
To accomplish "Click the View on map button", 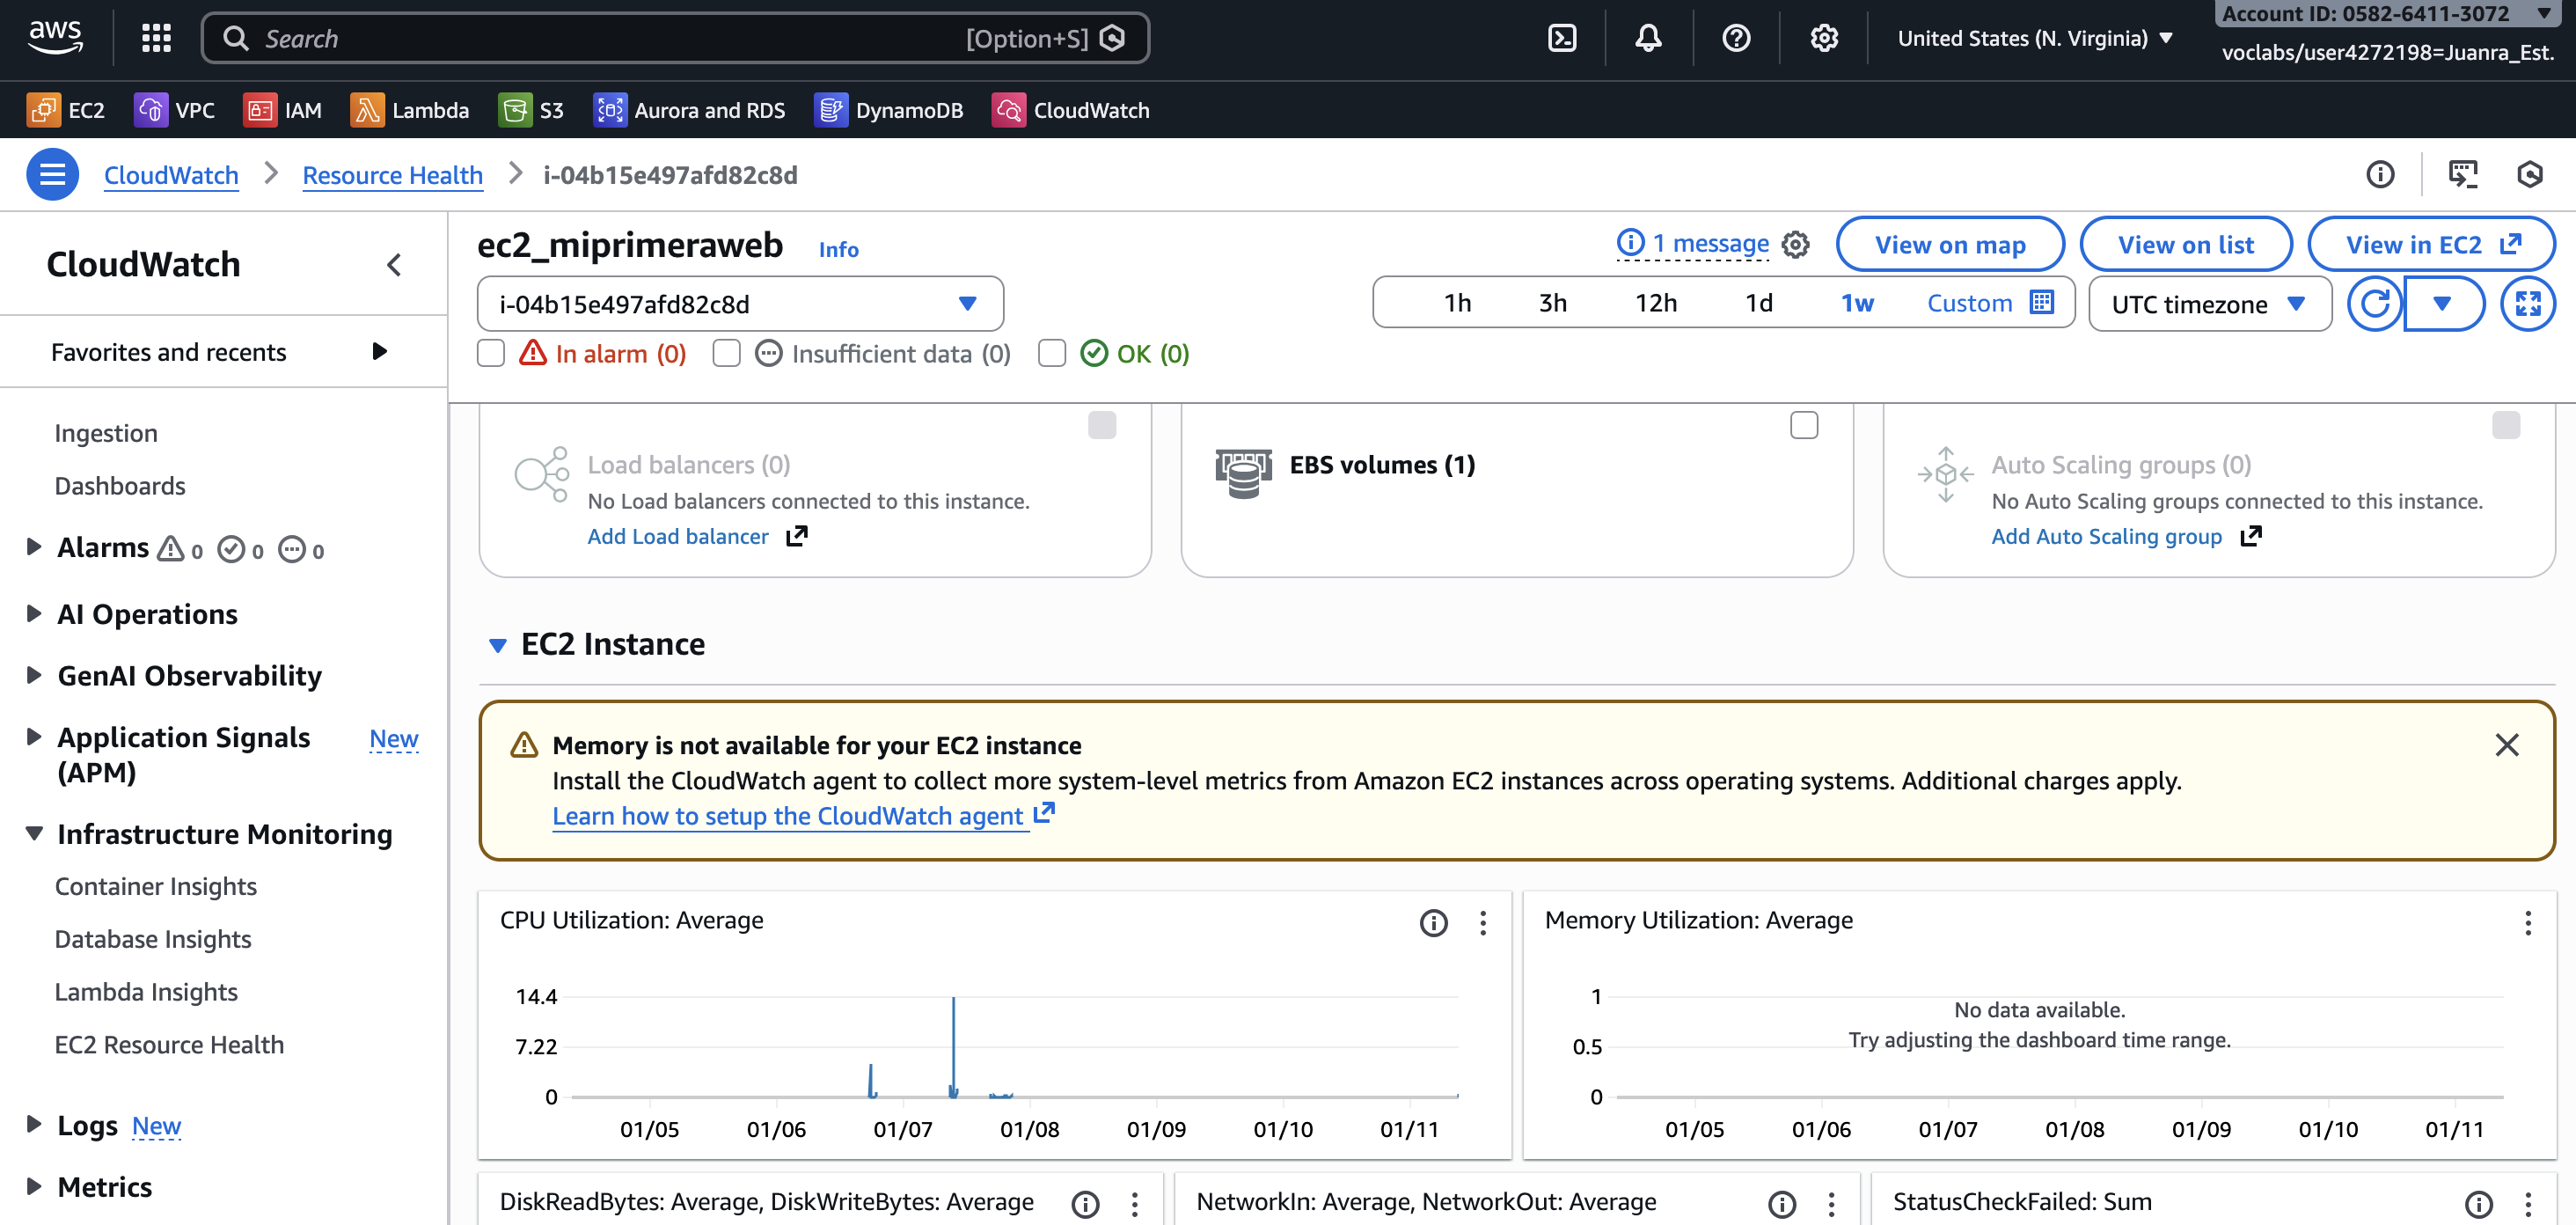I will click(x=1949, y=244).
